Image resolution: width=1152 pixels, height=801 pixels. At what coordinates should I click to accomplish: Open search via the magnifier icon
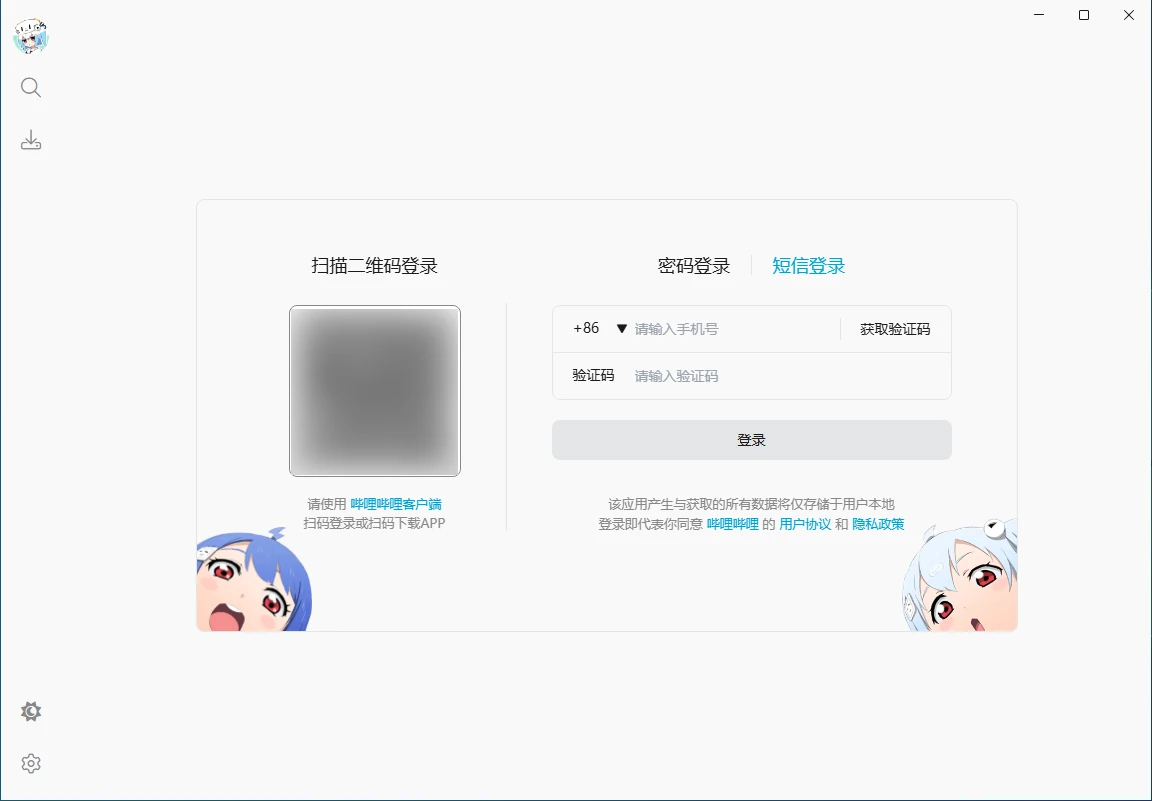pos(31,88)
